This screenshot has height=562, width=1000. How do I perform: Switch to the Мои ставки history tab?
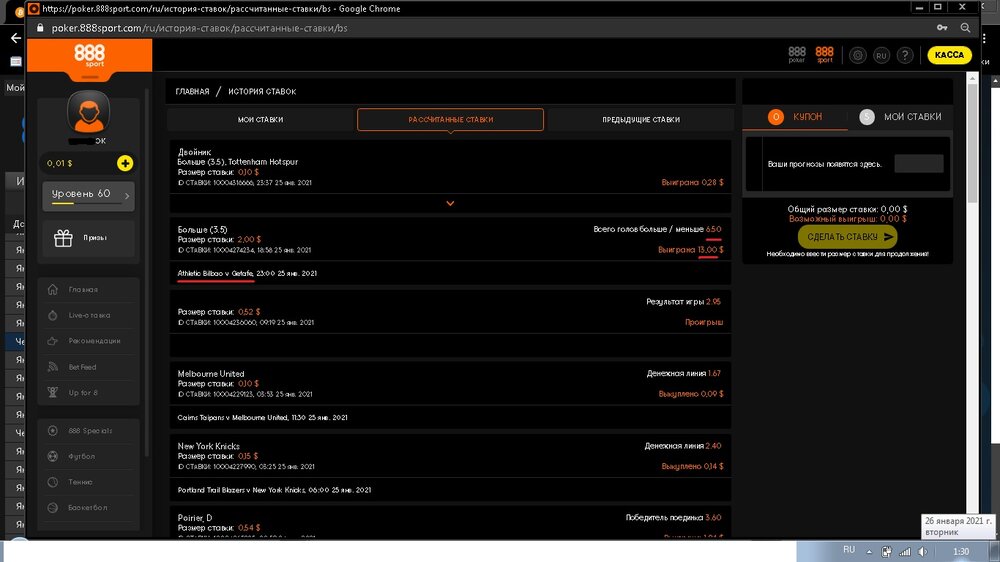(x=260, y=120)
